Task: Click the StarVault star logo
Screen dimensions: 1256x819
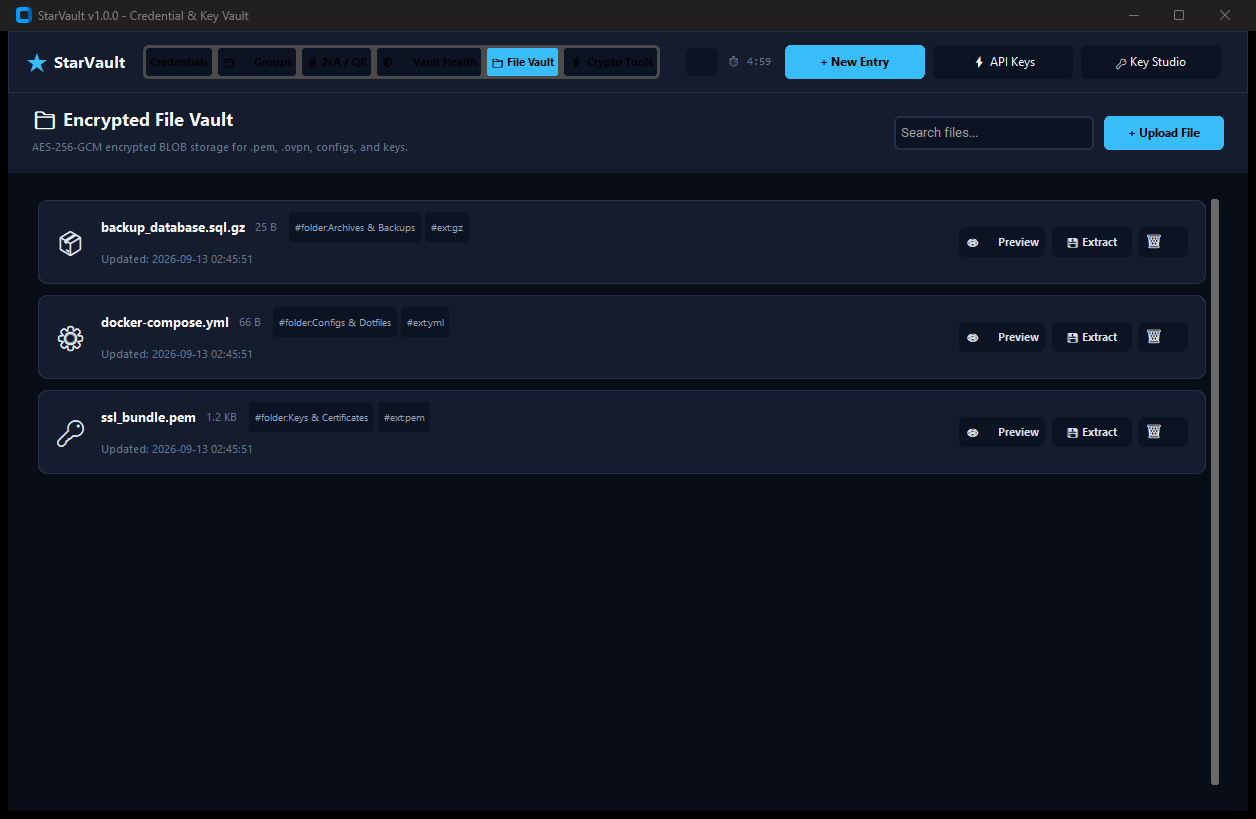Action: coord(37,63)
